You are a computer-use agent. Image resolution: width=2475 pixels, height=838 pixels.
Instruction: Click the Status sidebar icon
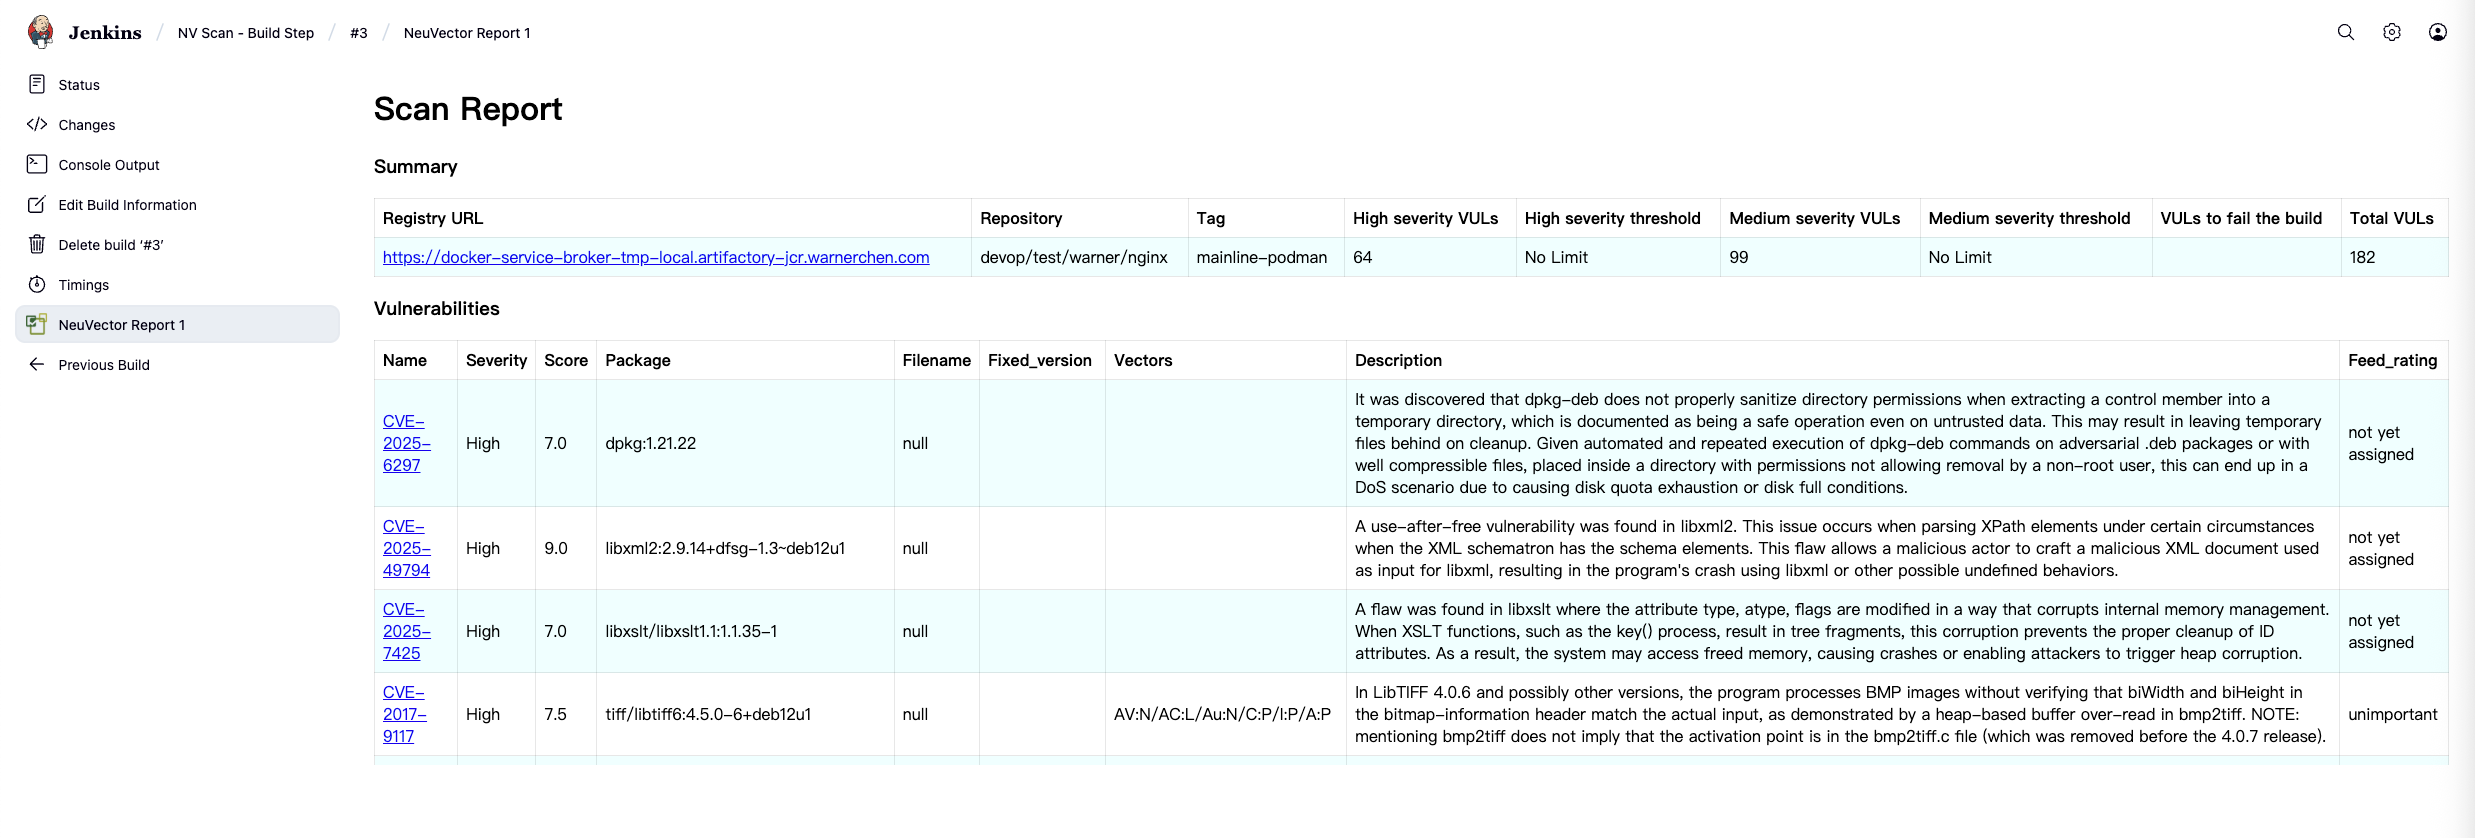[37, 84]
